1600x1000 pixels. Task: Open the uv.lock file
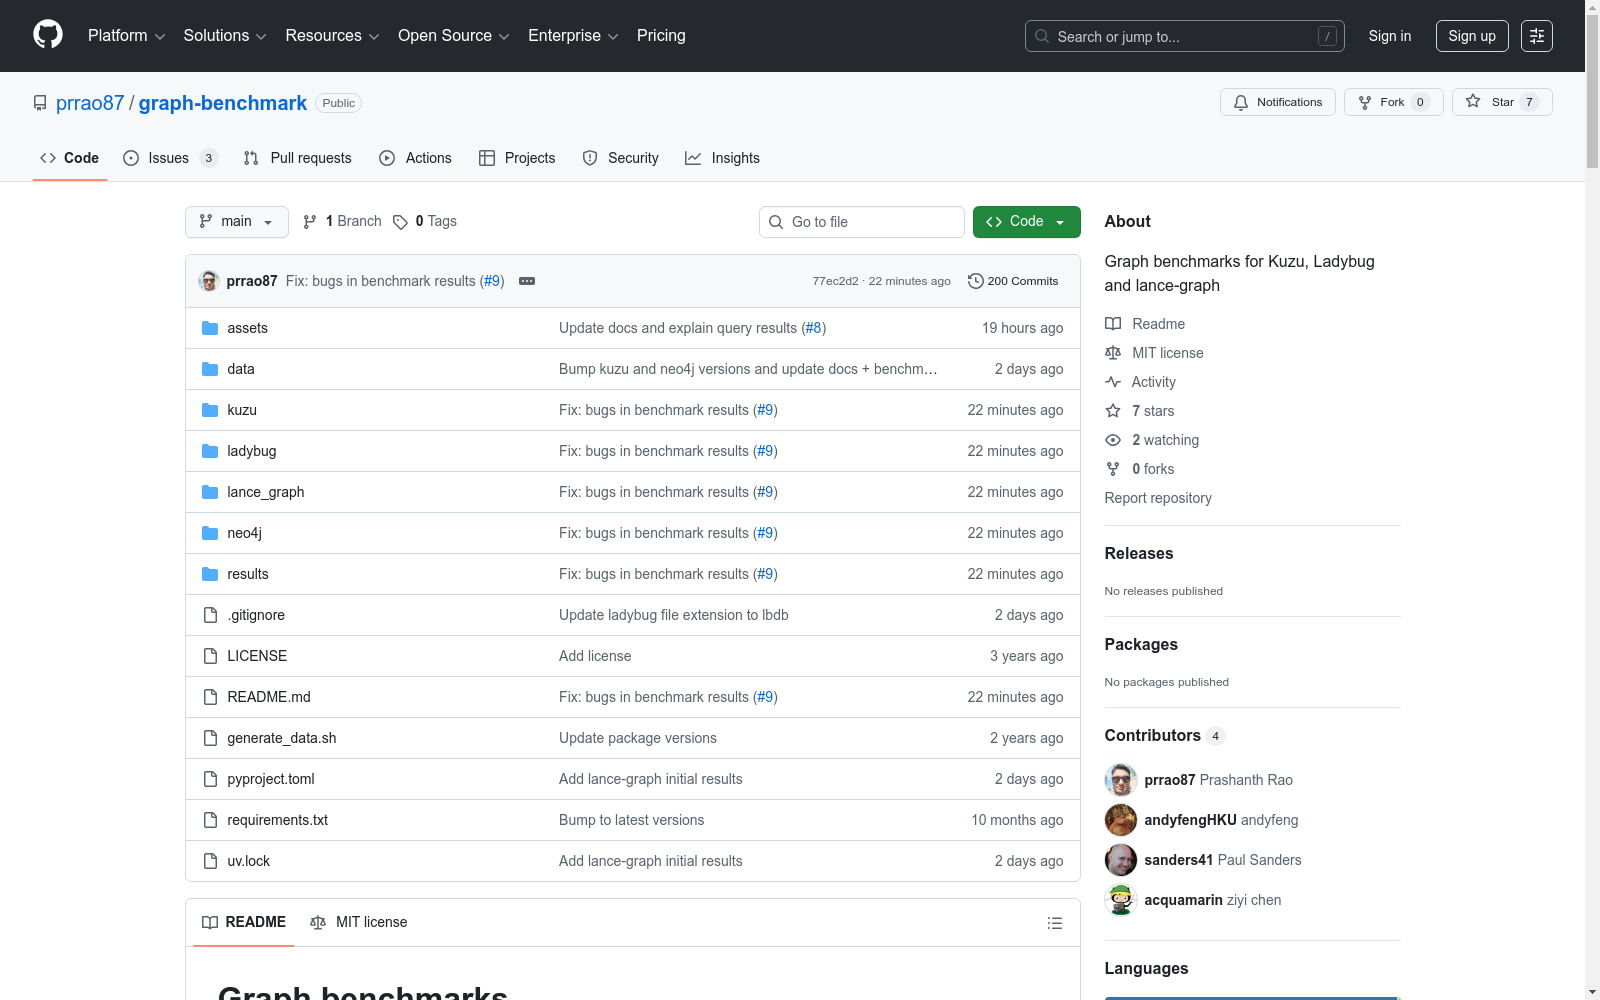tap(249, 861)
